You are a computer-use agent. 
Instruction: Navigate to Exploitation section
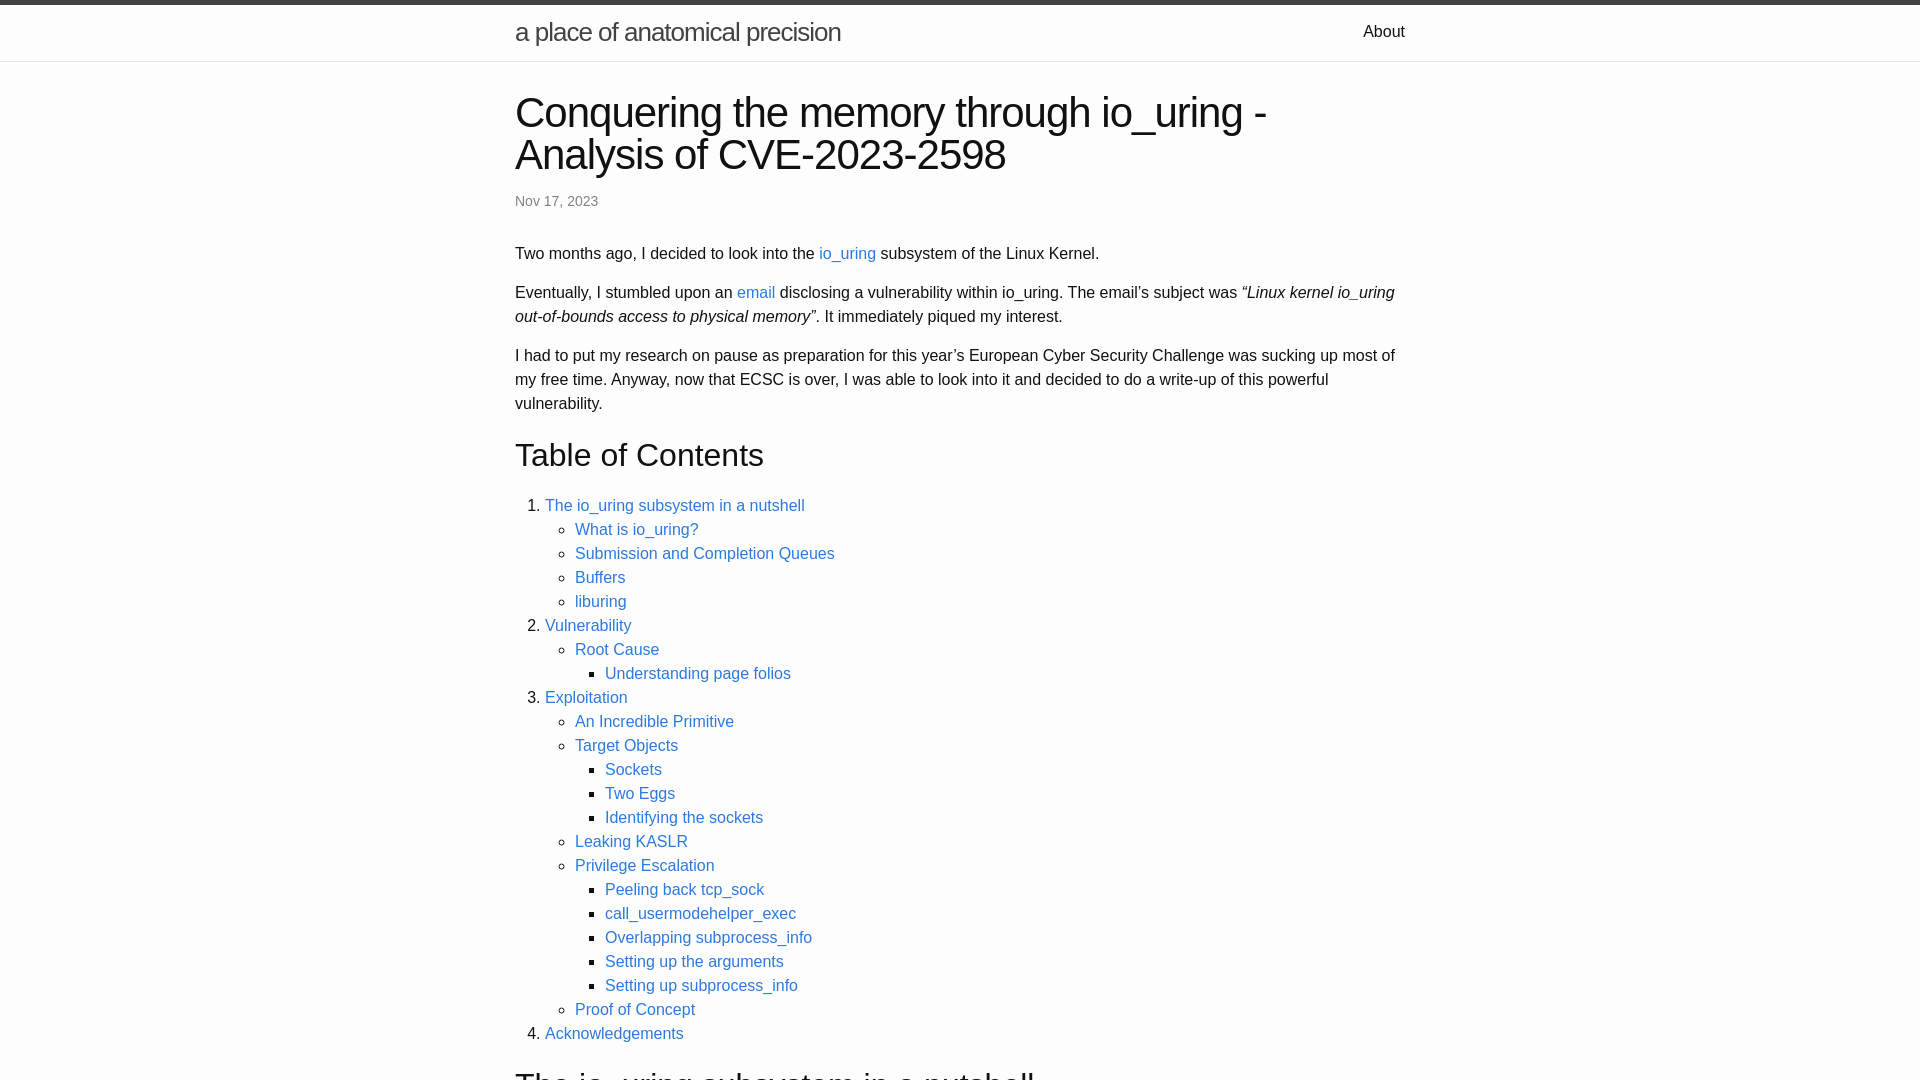tap(585, 696)
